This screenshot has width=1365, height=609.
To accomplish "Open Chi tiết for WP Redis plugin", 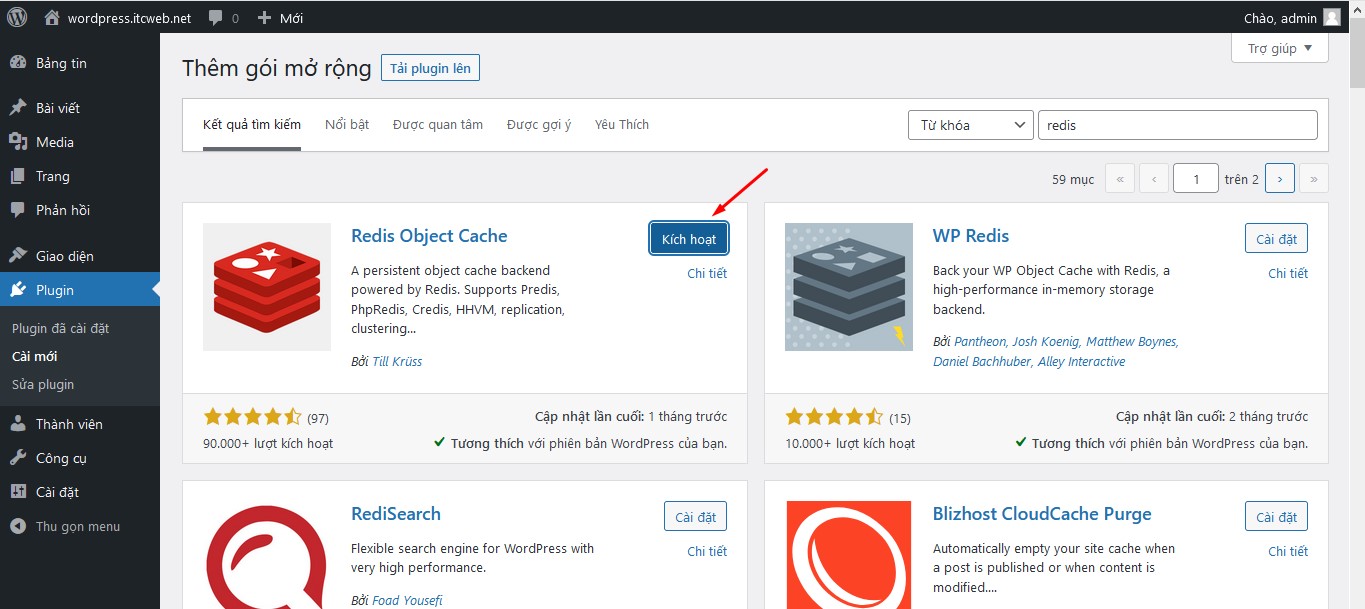I will click(1288, 272).
